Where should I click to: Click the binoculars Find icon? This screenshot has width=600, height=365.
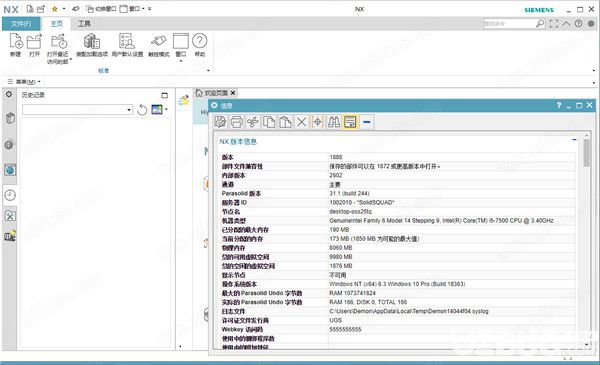point(334,122)
